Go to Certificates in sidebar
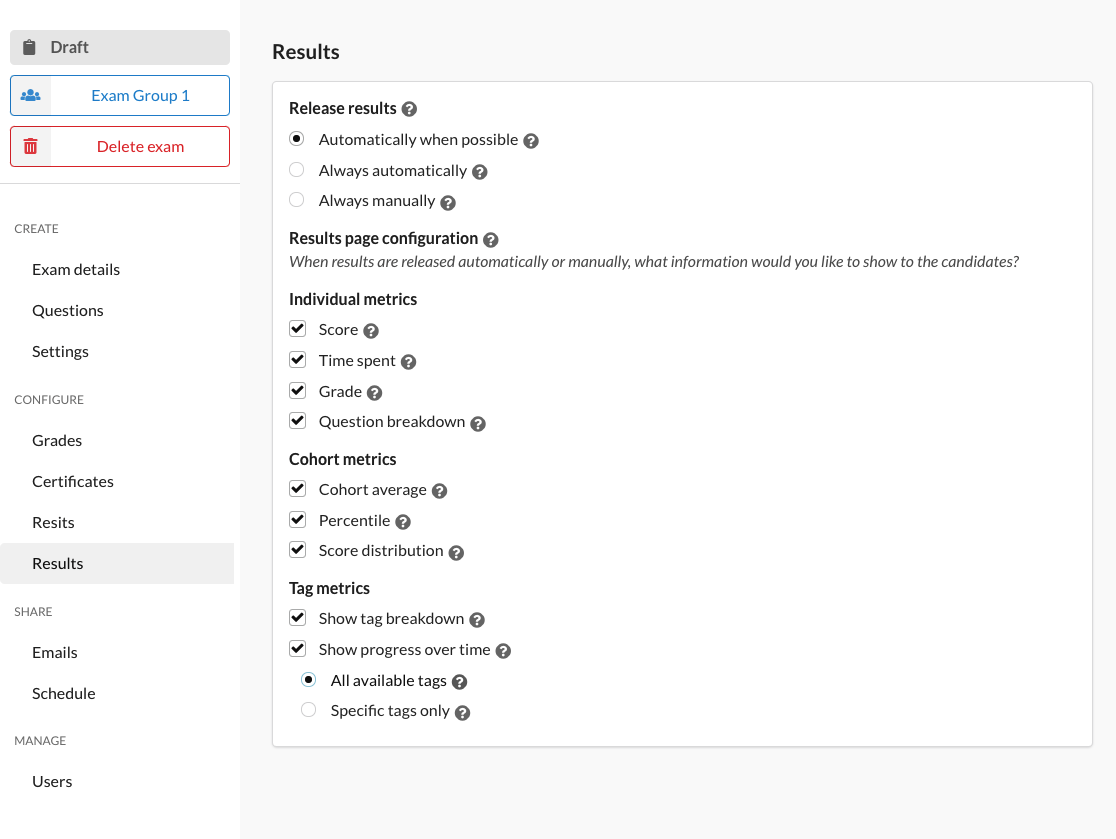The image size is (1116, 839). [x=73, y=482]
